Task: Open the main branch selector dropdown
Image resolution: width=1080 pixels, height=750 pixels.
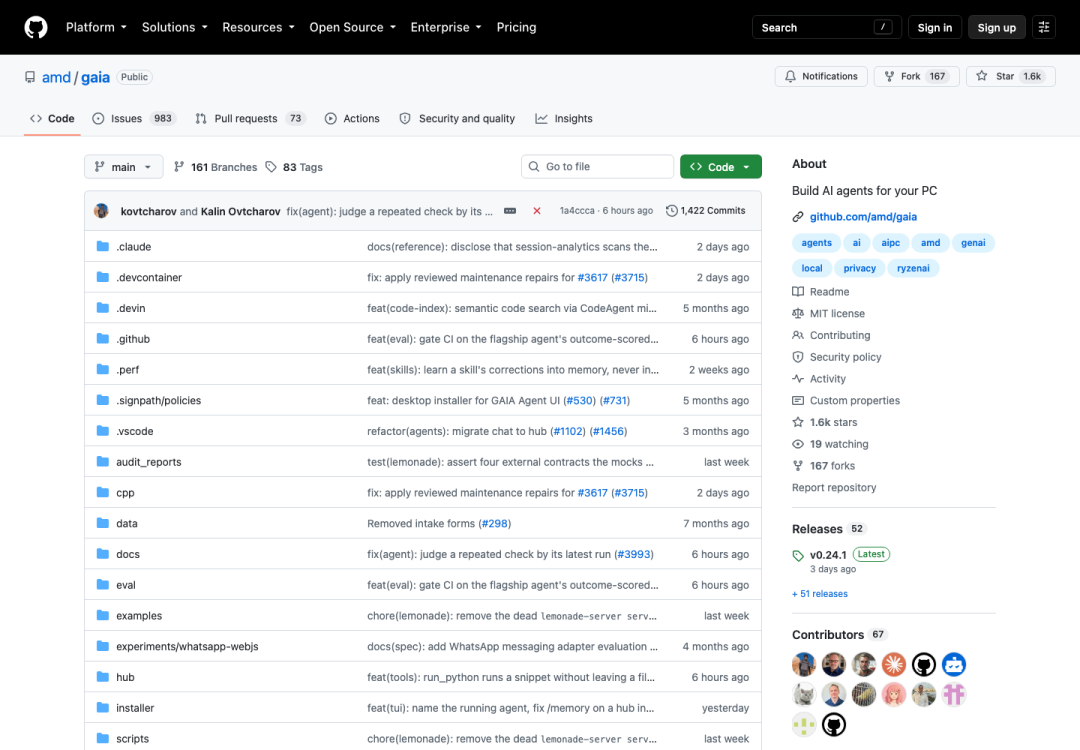Action: (x=123, y=167)
